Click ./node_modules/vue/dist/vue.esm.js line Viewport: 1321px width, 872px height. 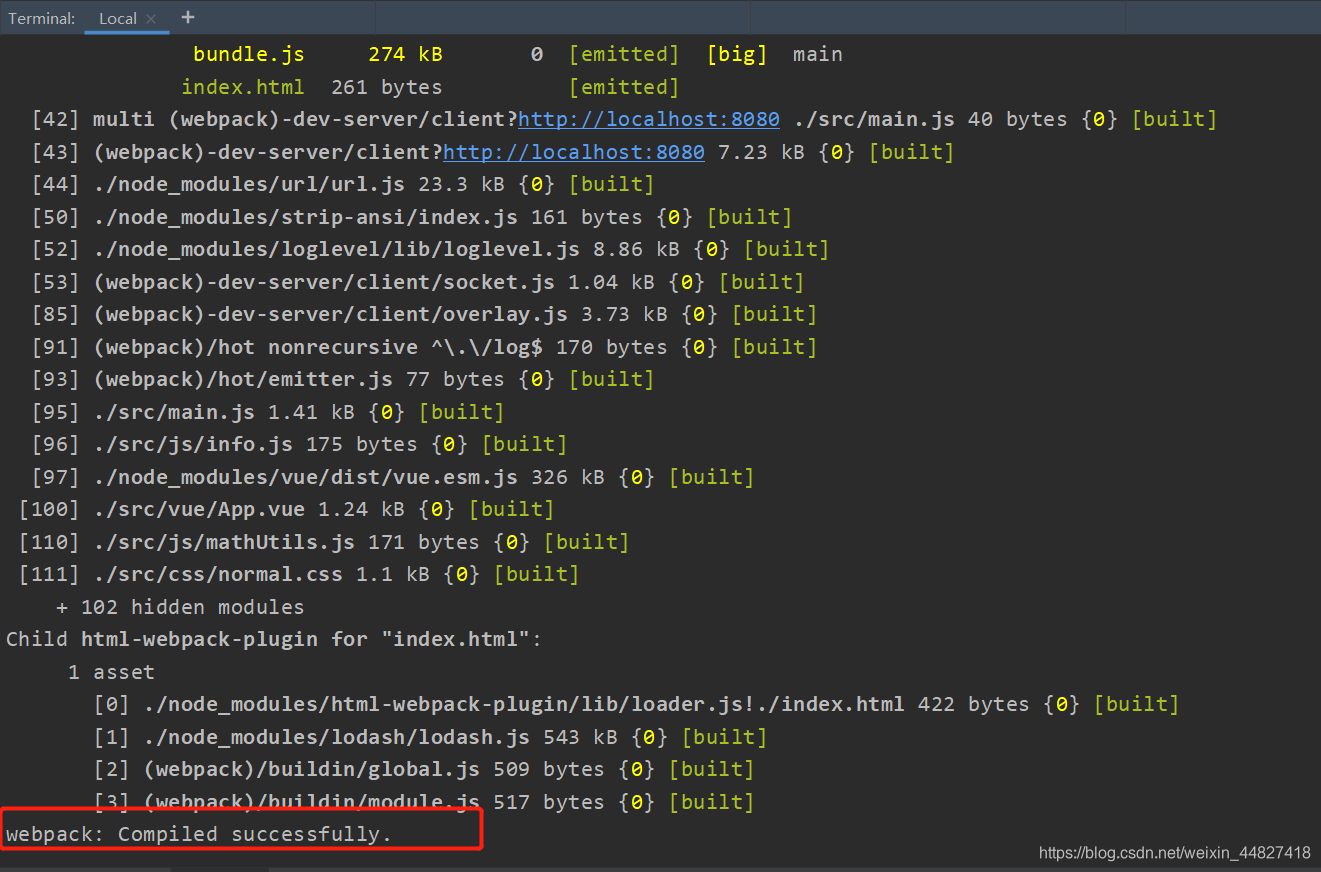[x=393, y=477]
